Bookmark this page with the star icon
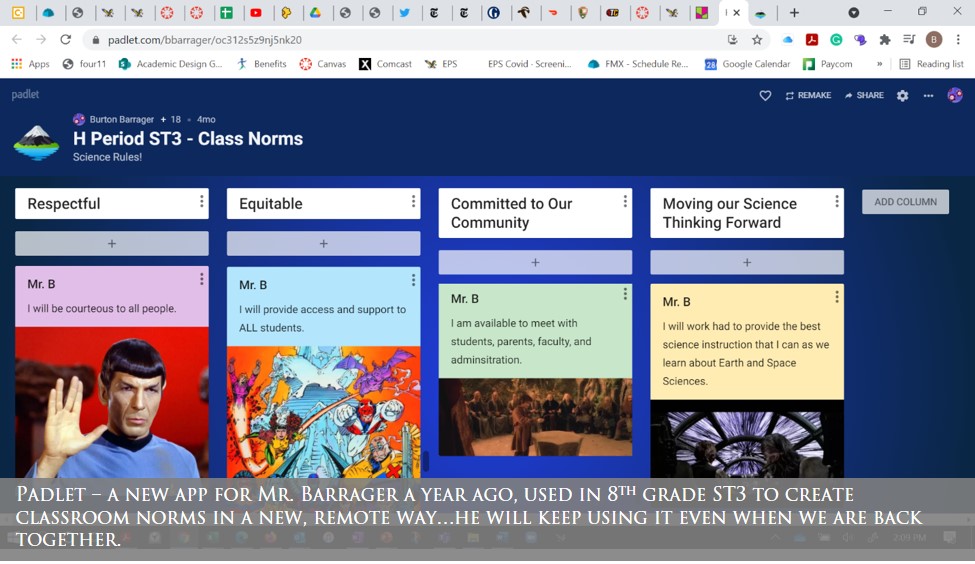The height and width of the screenshot is (564, 975). pos(757,40)
